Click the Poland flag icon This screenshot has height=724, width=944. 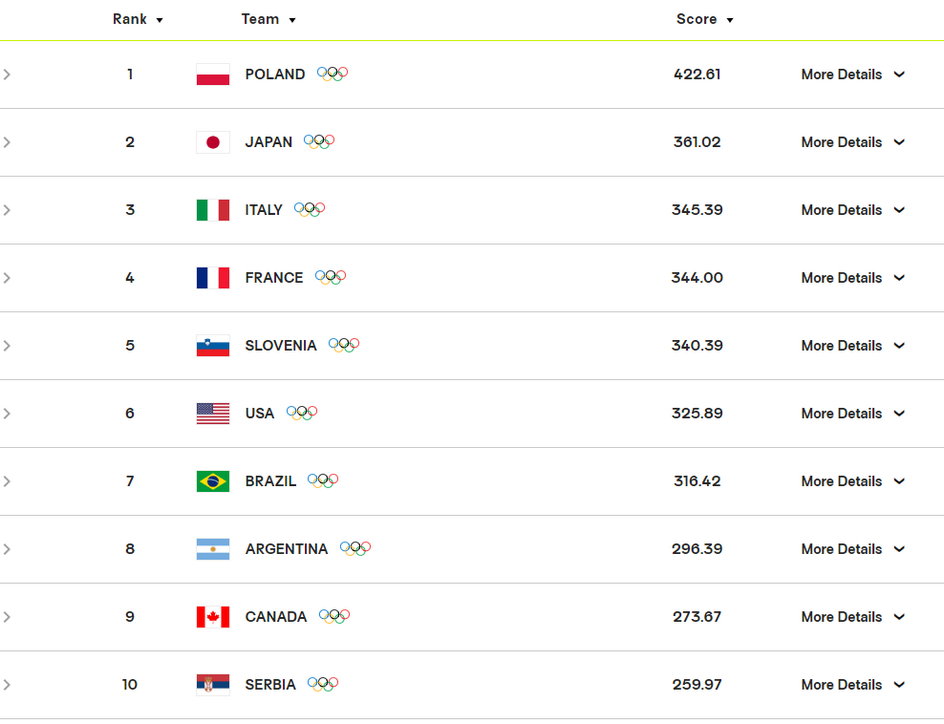[x=213, y=75]
